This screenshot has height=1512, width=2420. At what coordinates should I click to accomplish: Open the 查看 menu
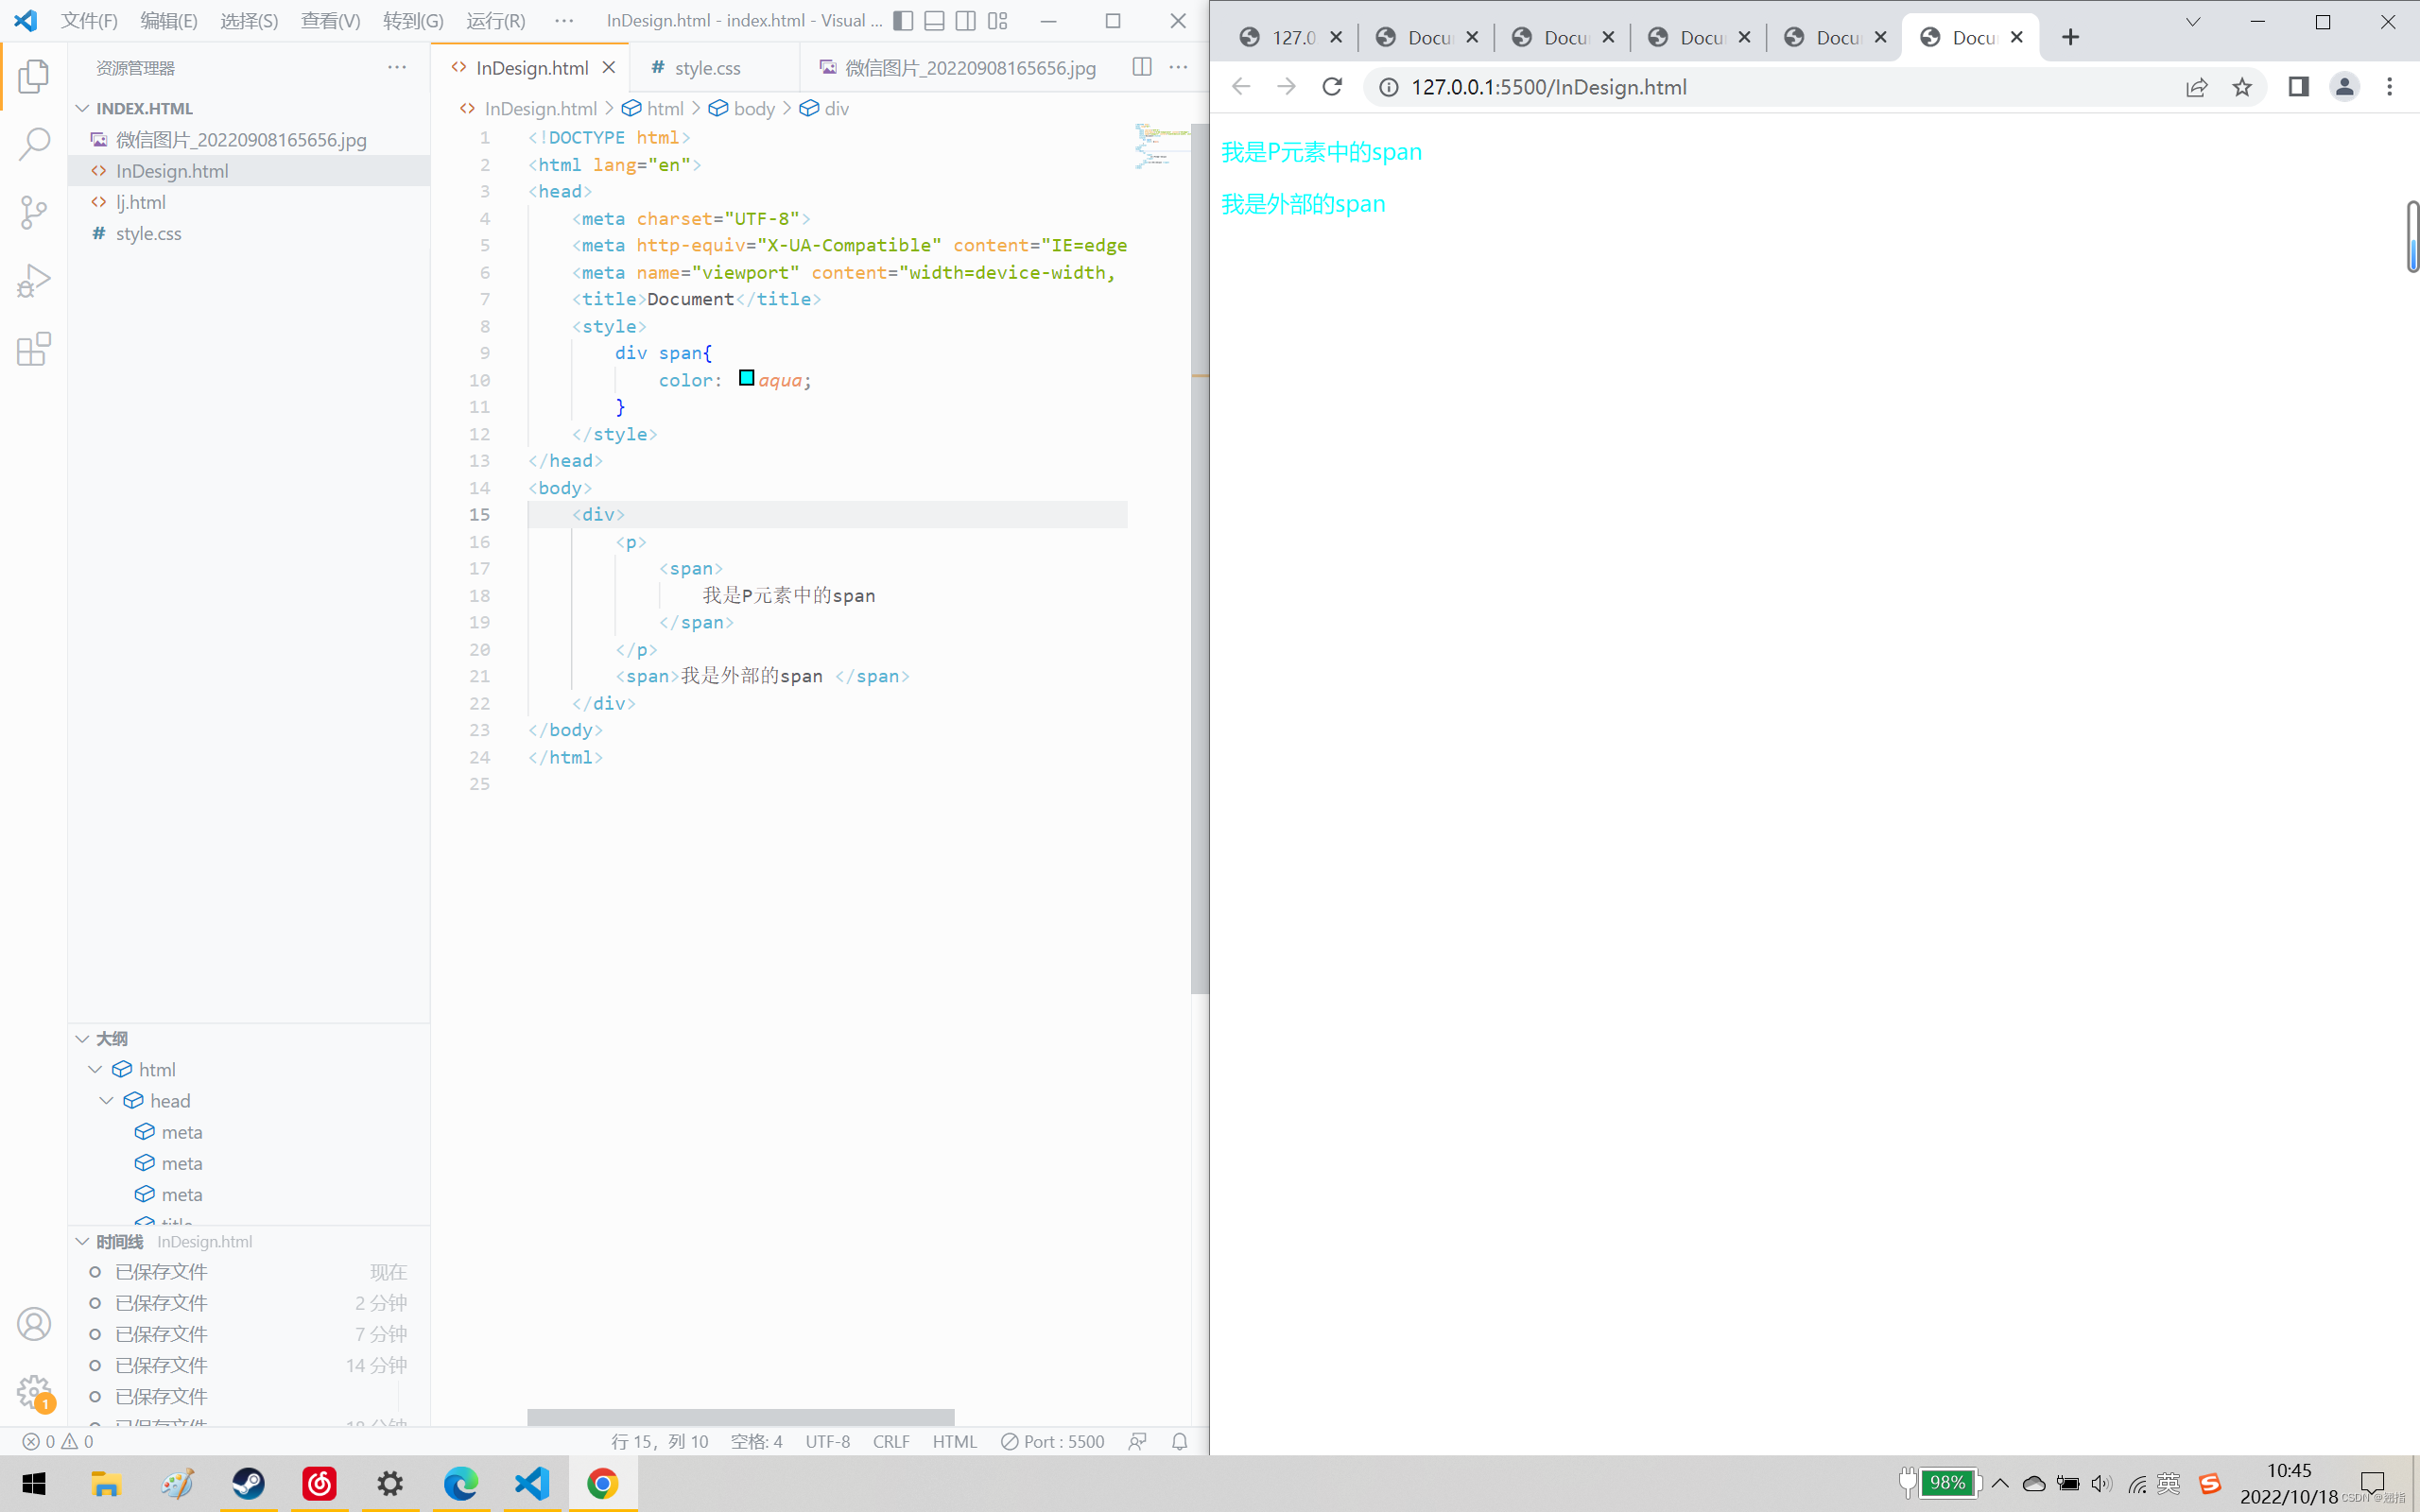(x=330, y=20)
